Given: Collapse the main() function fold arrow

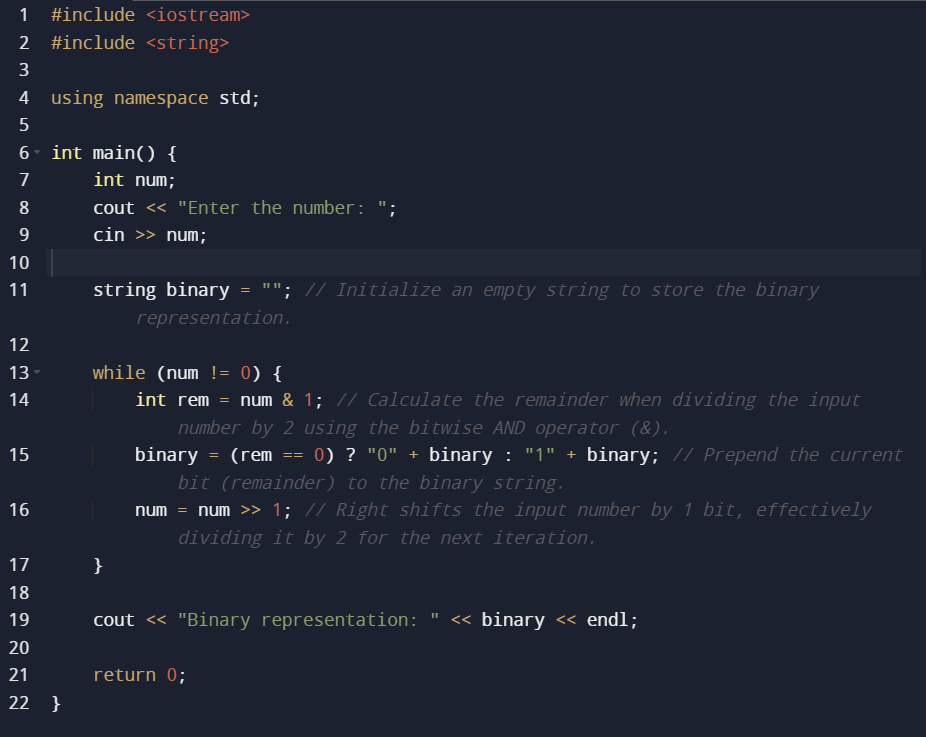Looking at the screenshot, I should tap(37, 153).
